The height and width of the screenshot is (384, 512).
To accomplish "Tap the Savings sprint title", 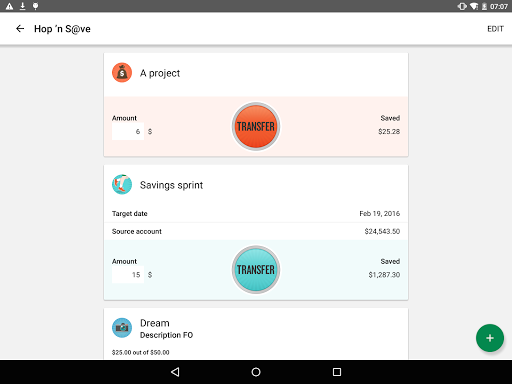I will click(171, 185).
